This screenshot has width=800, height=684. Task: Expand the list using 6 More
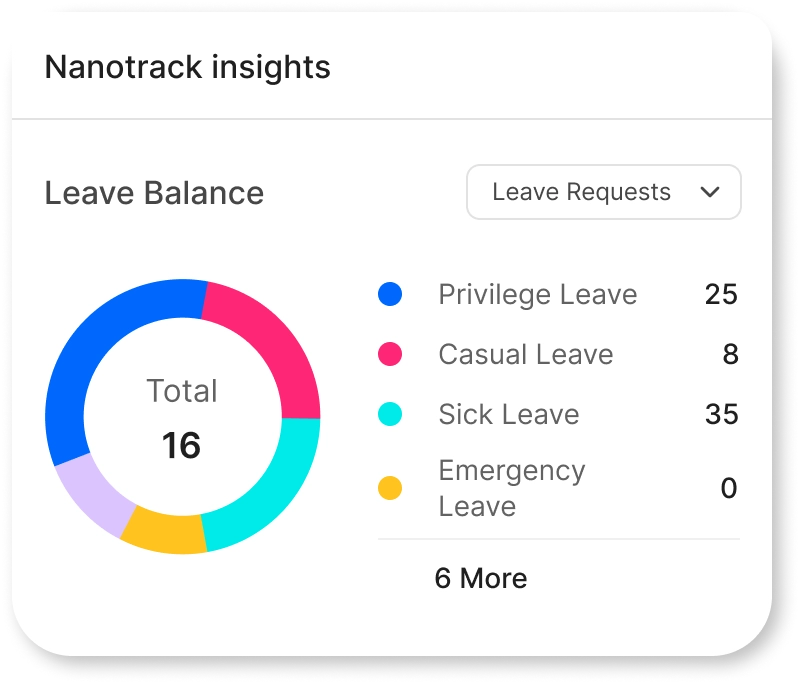click(x=481, y=578)
